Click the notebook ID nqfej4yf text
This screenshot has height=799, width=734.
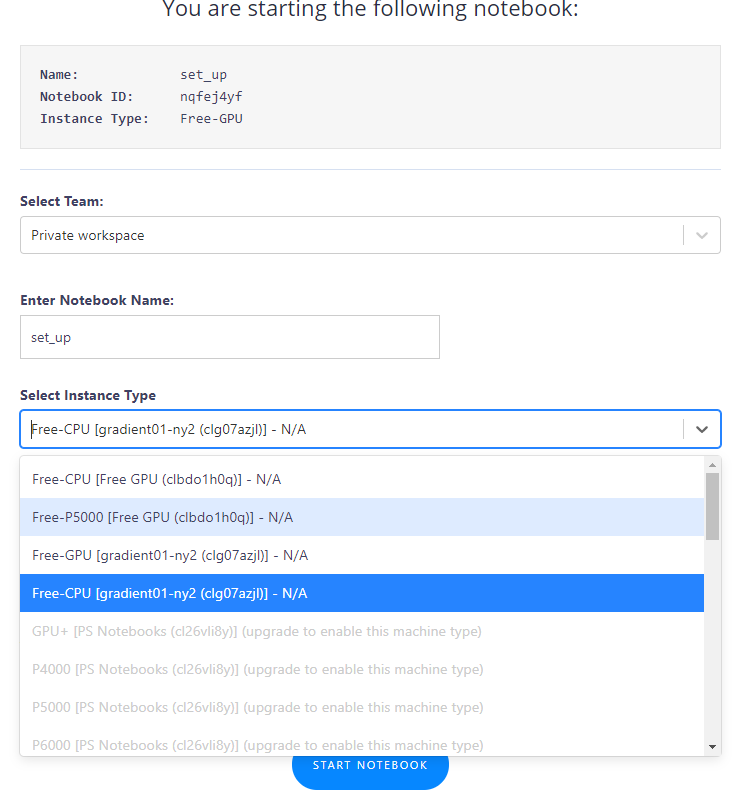point(211,97)
